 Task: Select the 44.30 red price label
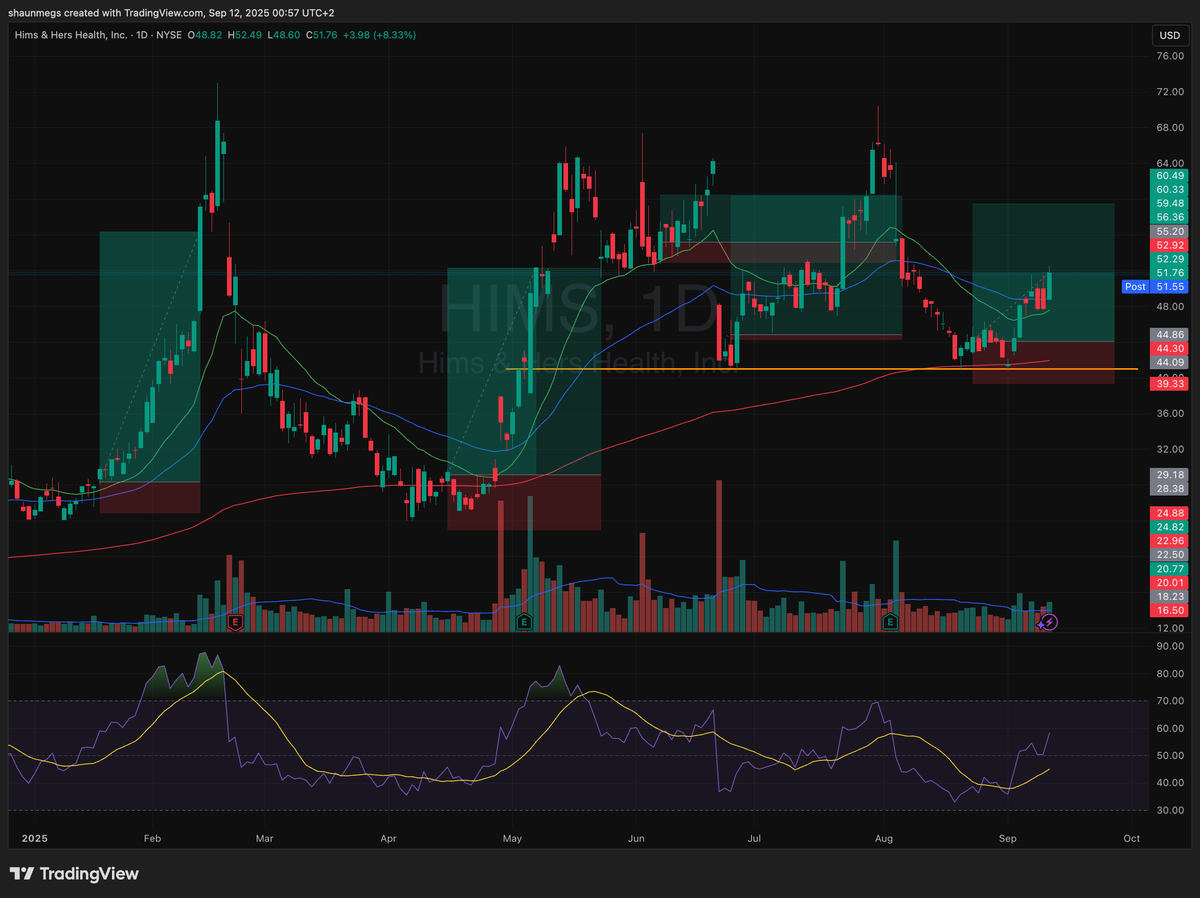coord(1170,348)
